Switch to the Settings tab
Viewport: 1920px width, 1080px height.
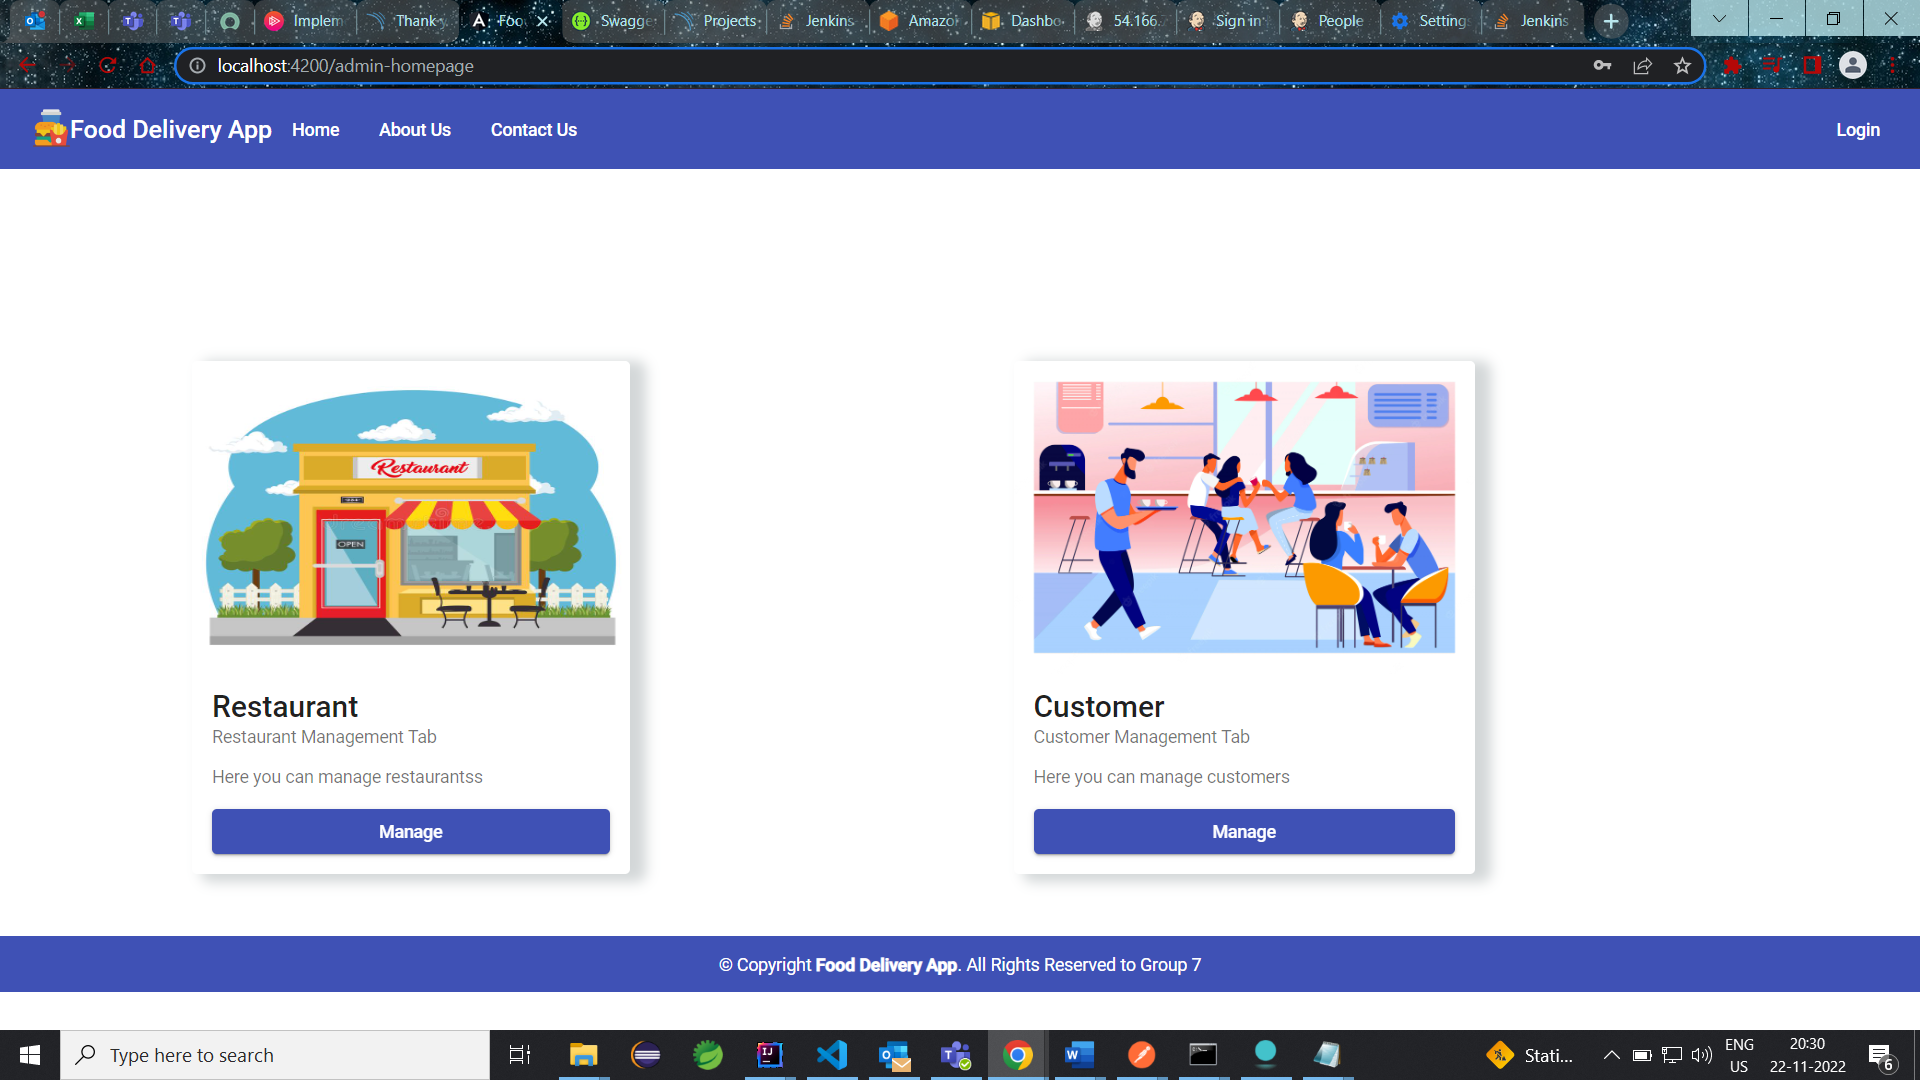pyautogui.click(x=1432, y=21)
